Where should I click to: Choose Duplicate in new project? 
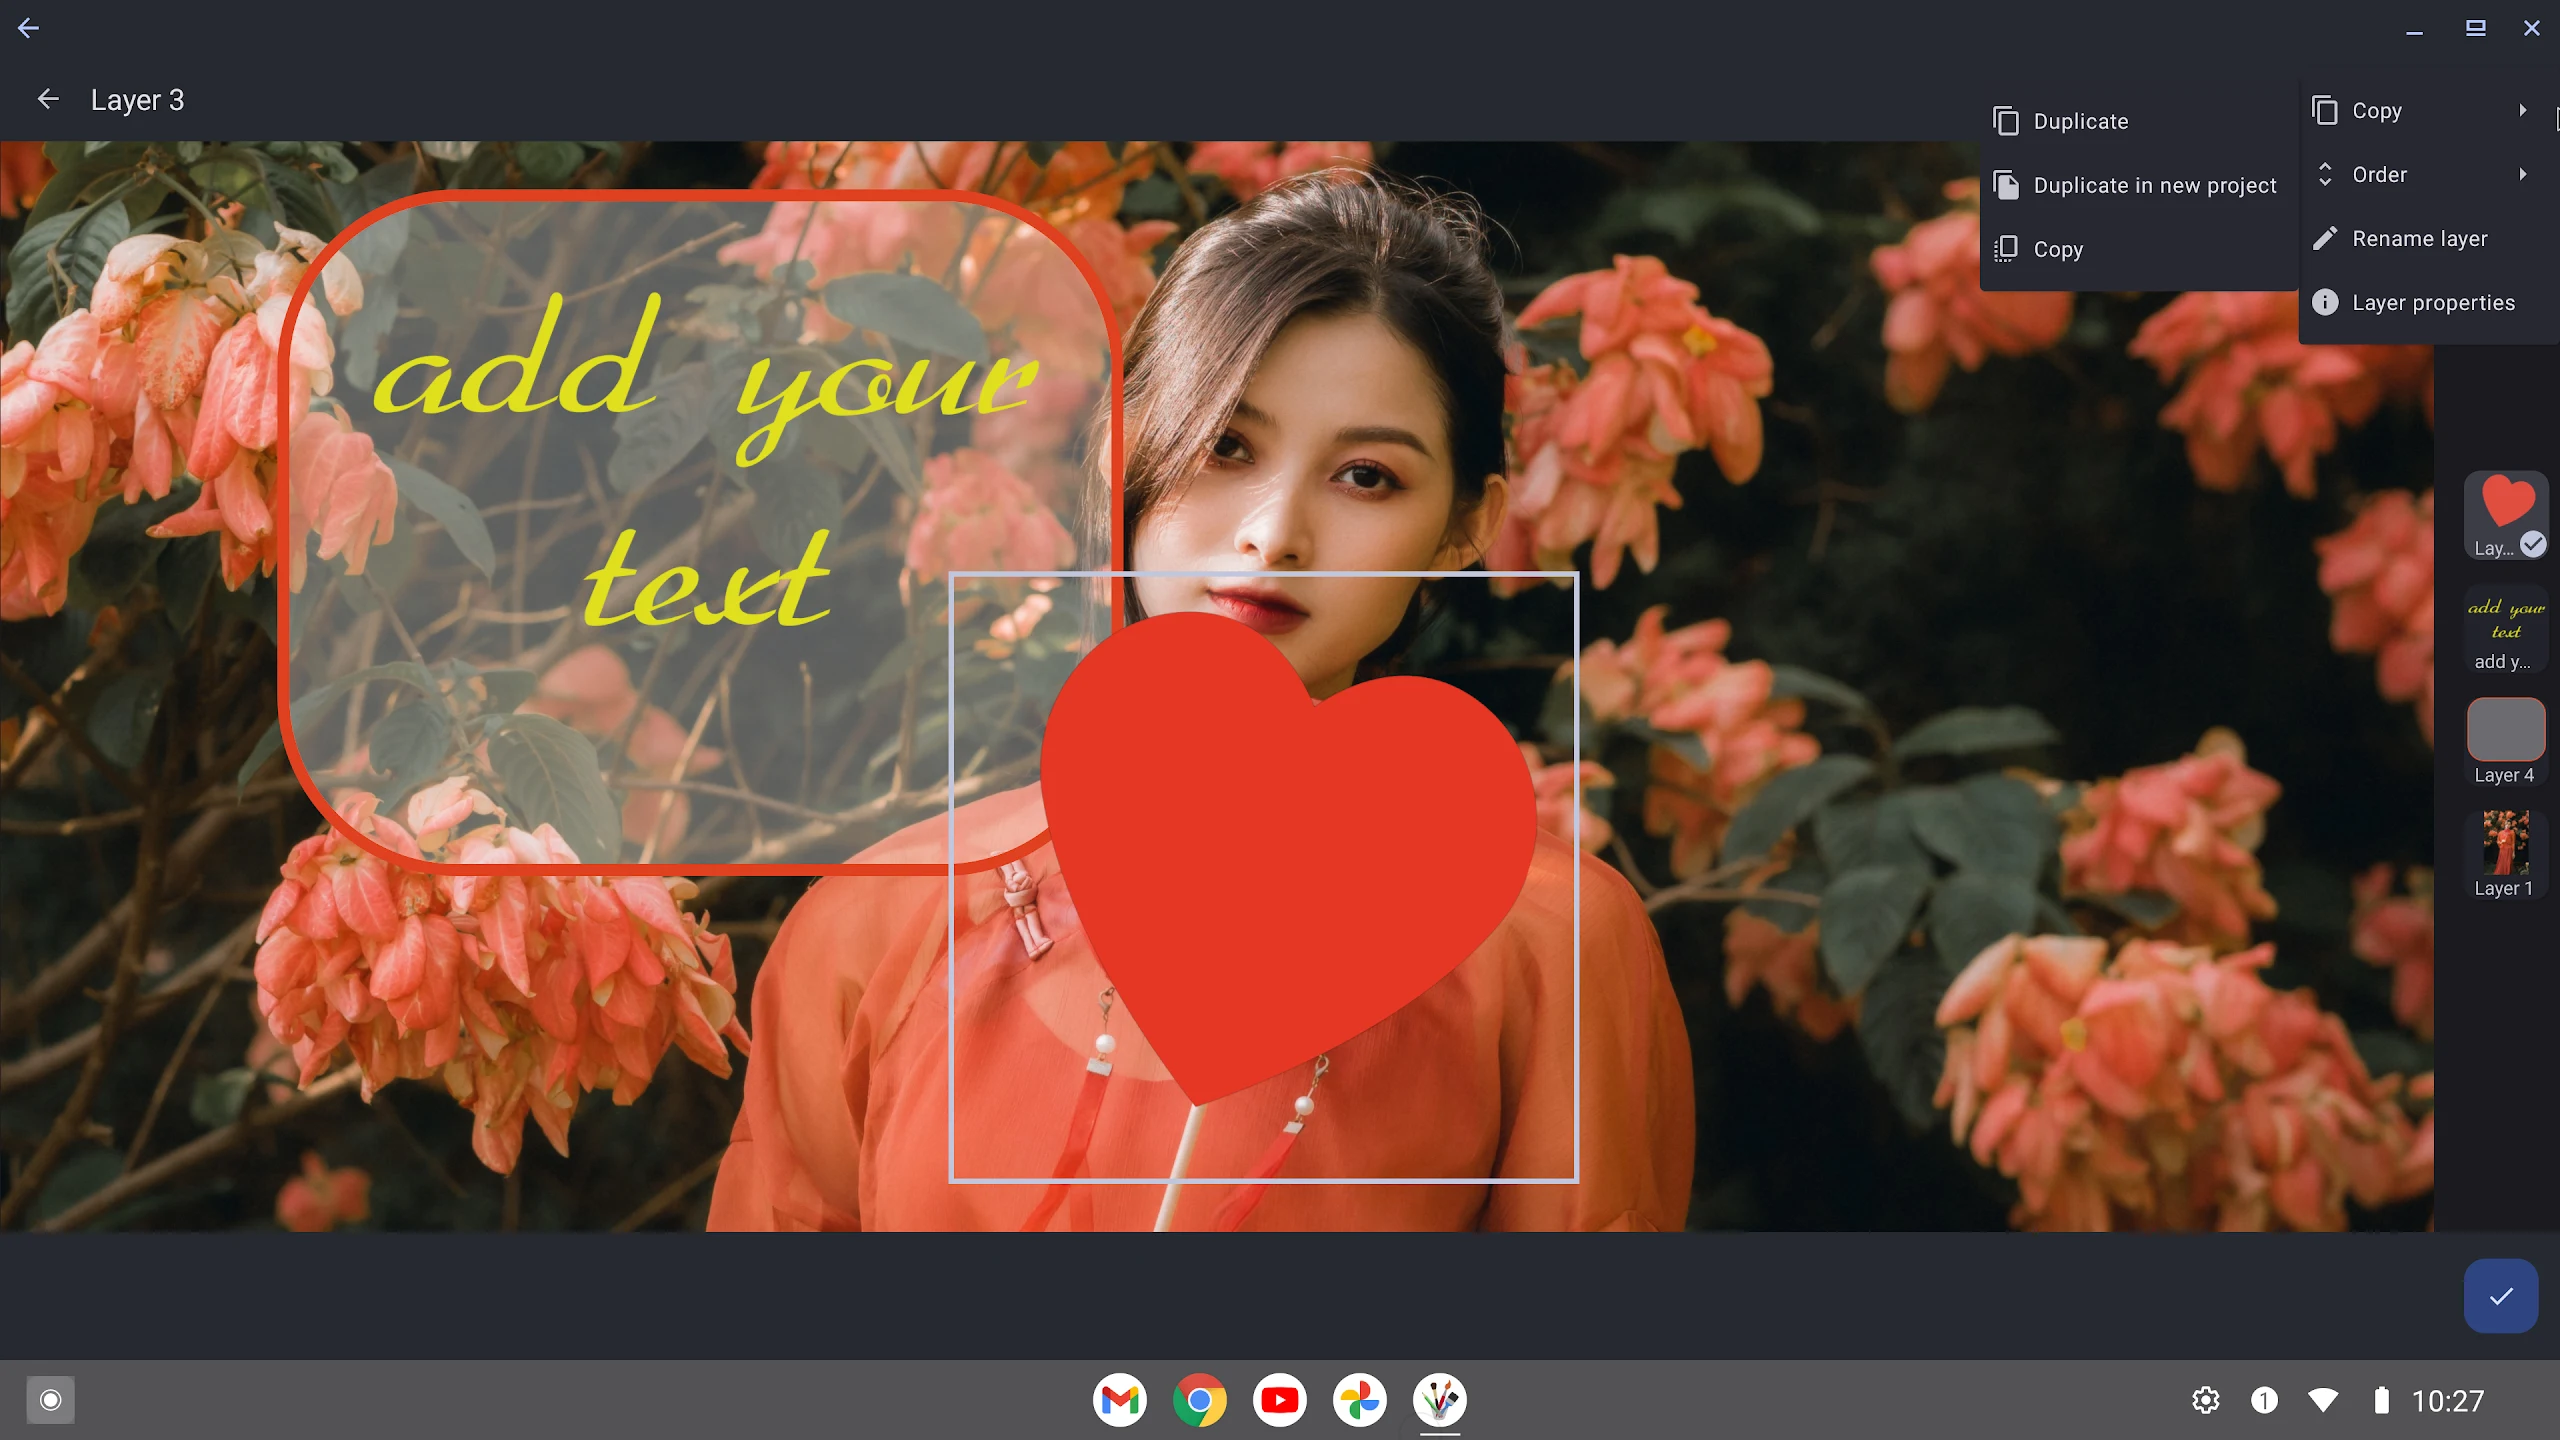[x=2154, y=185]
